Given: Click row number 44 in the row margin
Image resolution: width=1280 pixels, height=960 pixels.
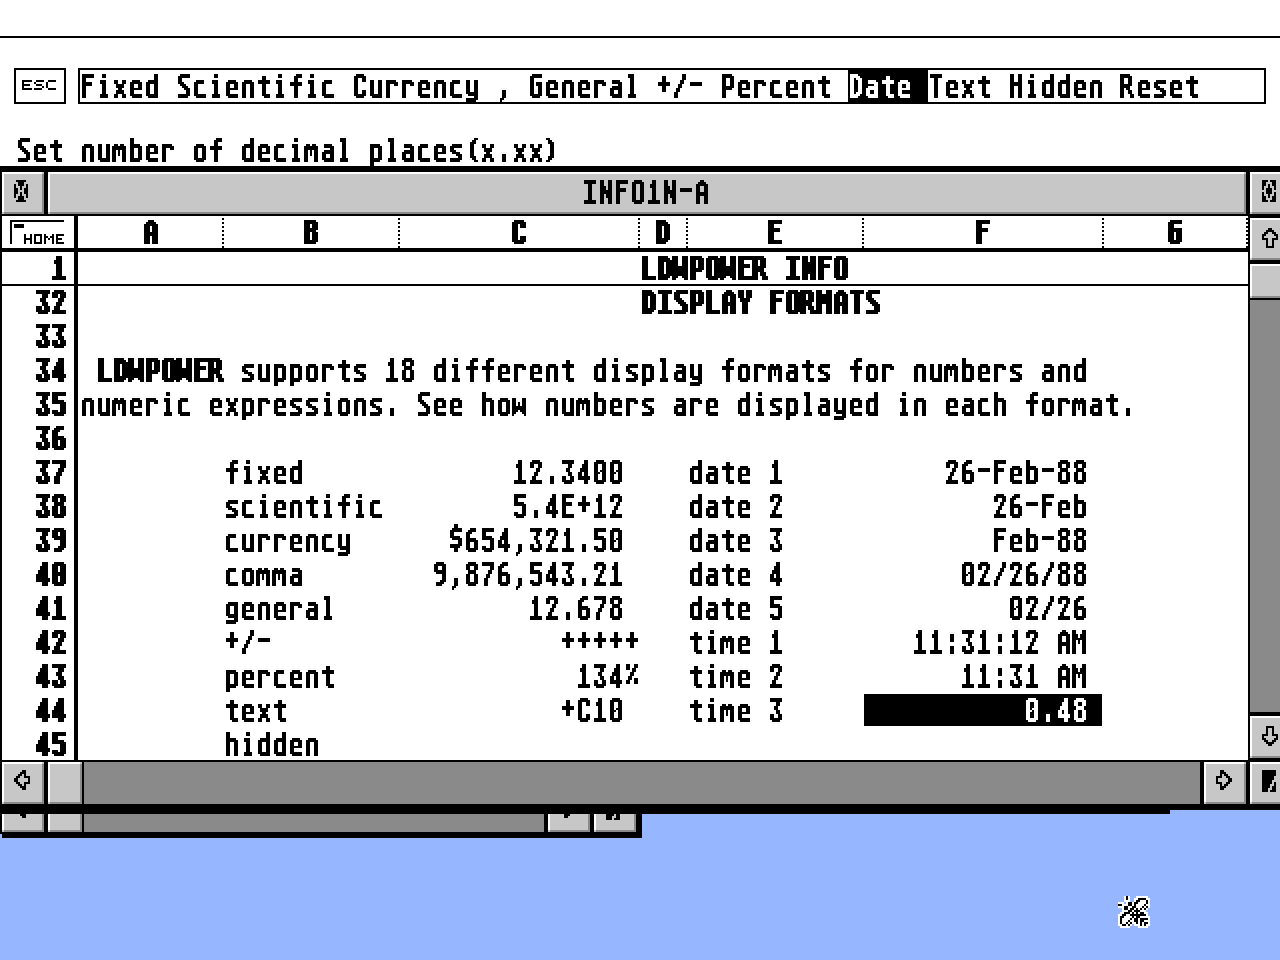Looking at the screenshot, I should pos(48,711).
